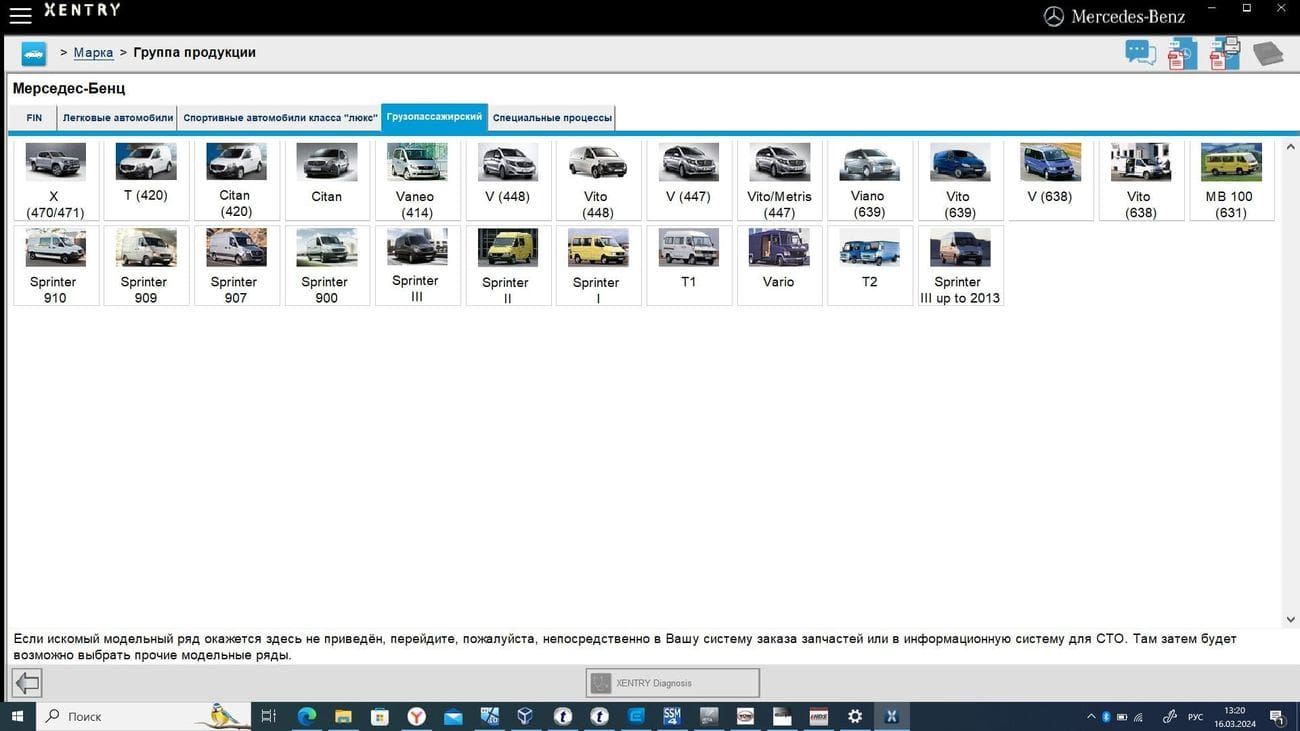The image size is (1300, 731).
Task: Open the gray book manual icon
Action: tap(1268, 53)
